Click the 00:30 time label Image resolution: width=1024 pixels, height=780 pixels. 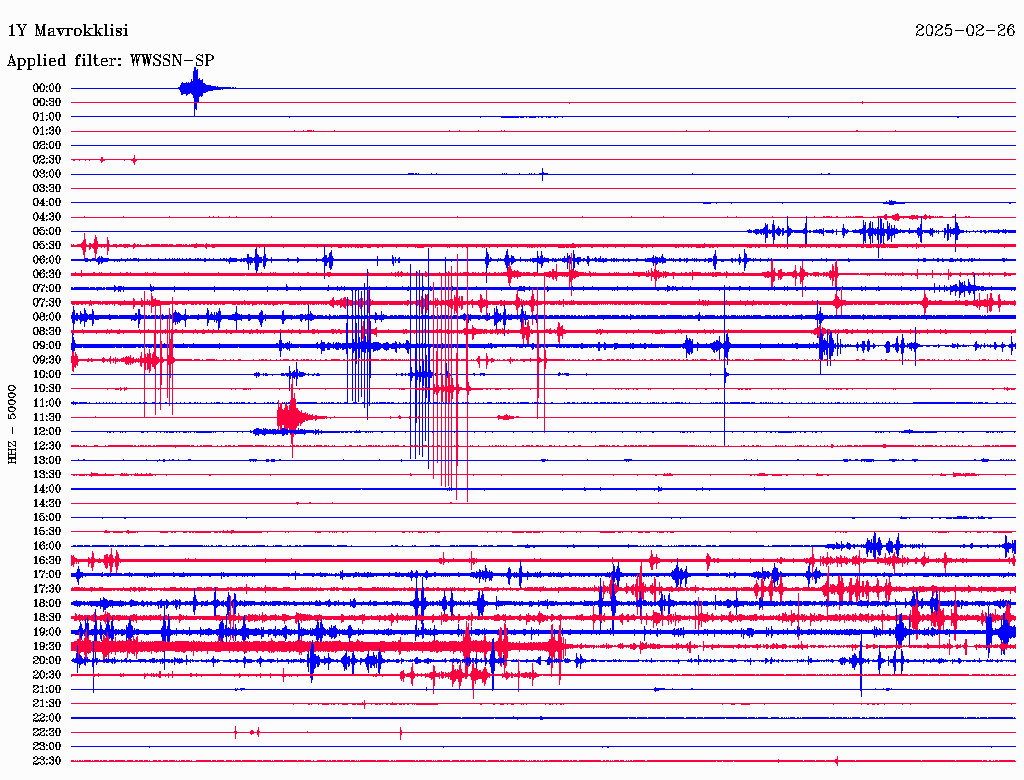pyautogui.click(x=47, y=103)
